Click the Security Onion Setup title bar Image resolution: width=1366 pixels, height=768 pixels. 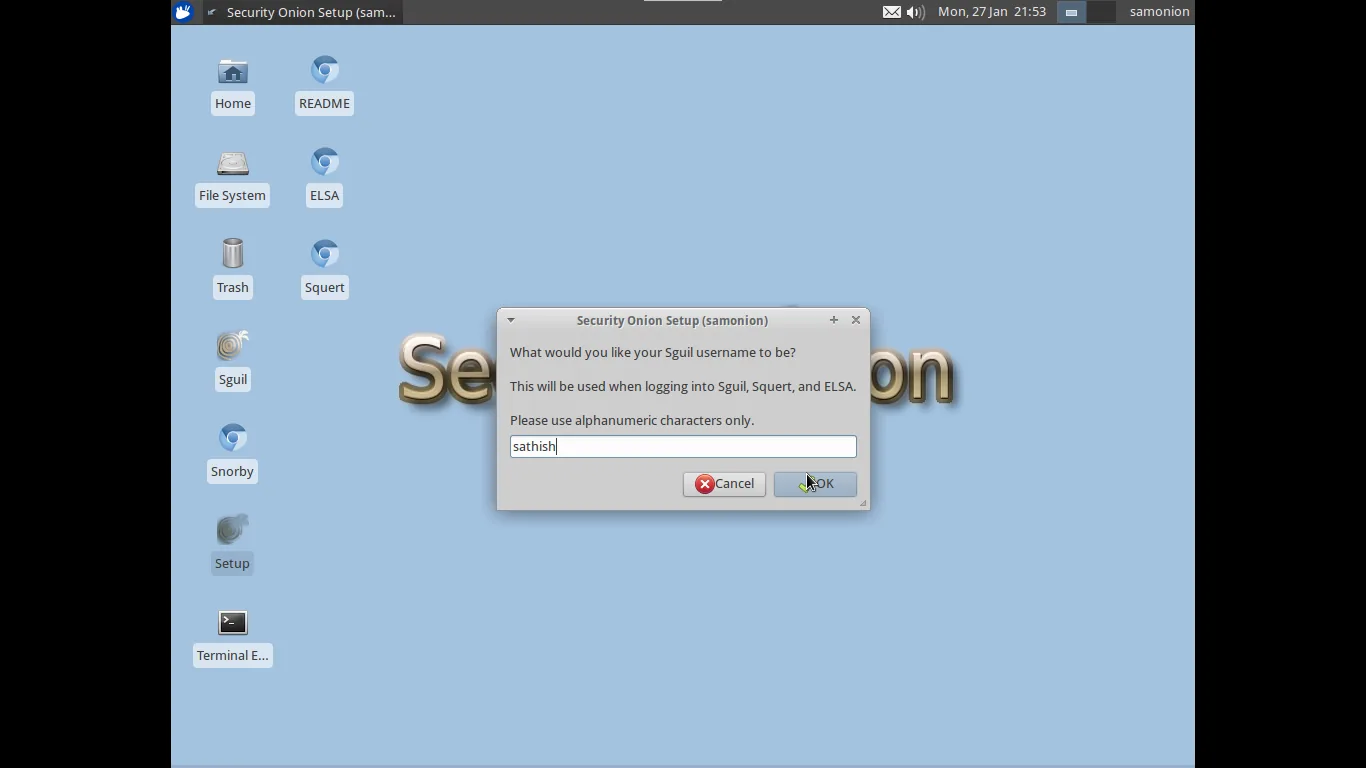pos(672,320)
